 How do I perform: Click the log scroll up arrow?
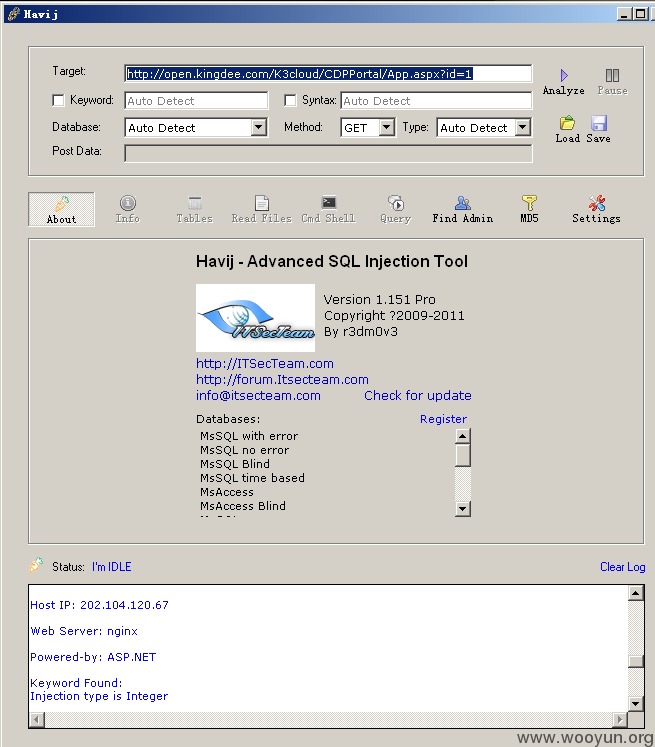tap(636, 593)
